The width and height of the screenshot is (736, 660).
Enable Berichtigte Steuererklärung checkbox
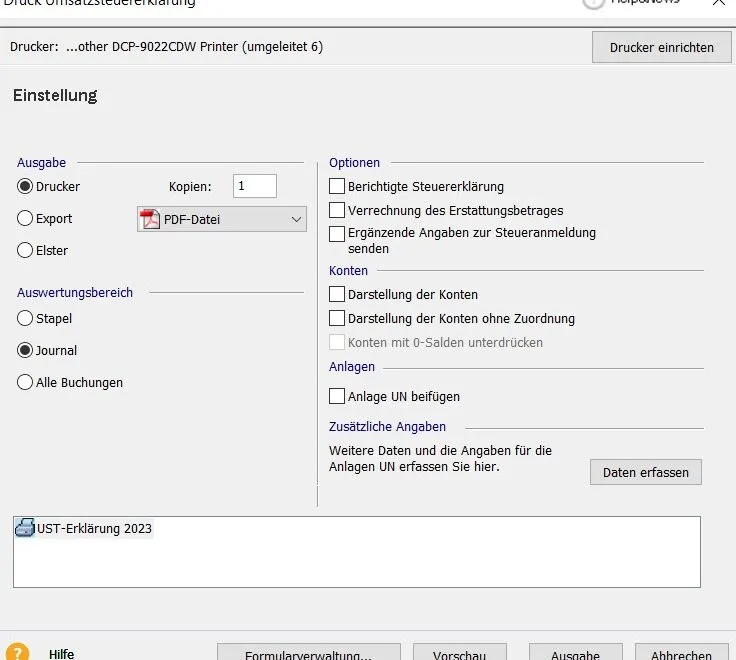(337, 186)
